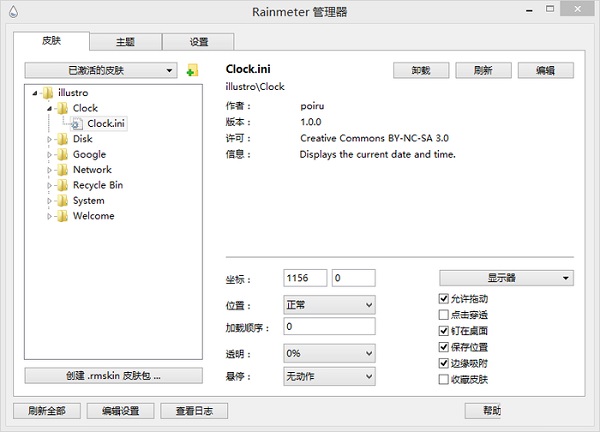This screenshot has height=432, width=600.
Task: Enable the 点击穿透 checkbox
Action: [x=443, y=315]
